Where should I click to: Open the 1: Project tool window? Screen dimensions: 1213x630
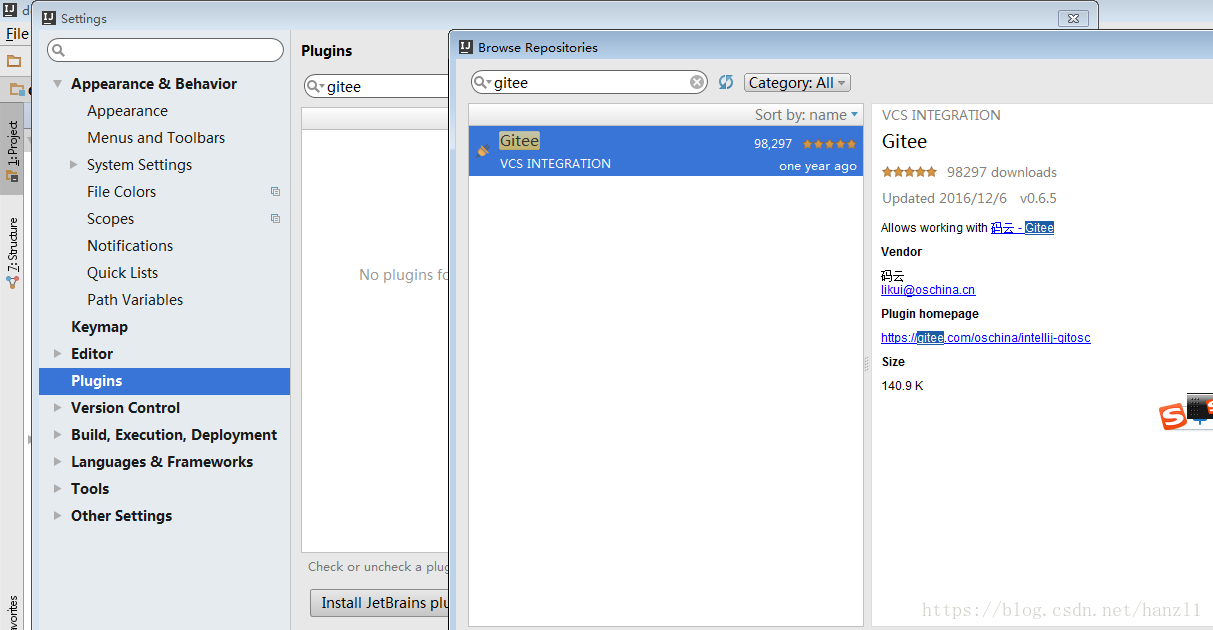[x=13, y=148]
